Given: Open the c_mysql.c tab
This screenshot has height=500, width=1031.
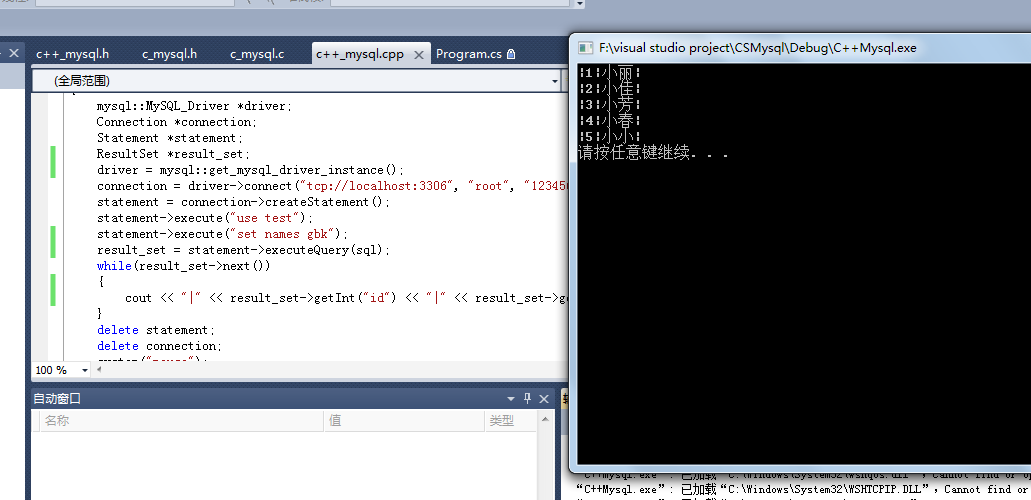Looking at the screenshot, I should [x=257, y=54].
